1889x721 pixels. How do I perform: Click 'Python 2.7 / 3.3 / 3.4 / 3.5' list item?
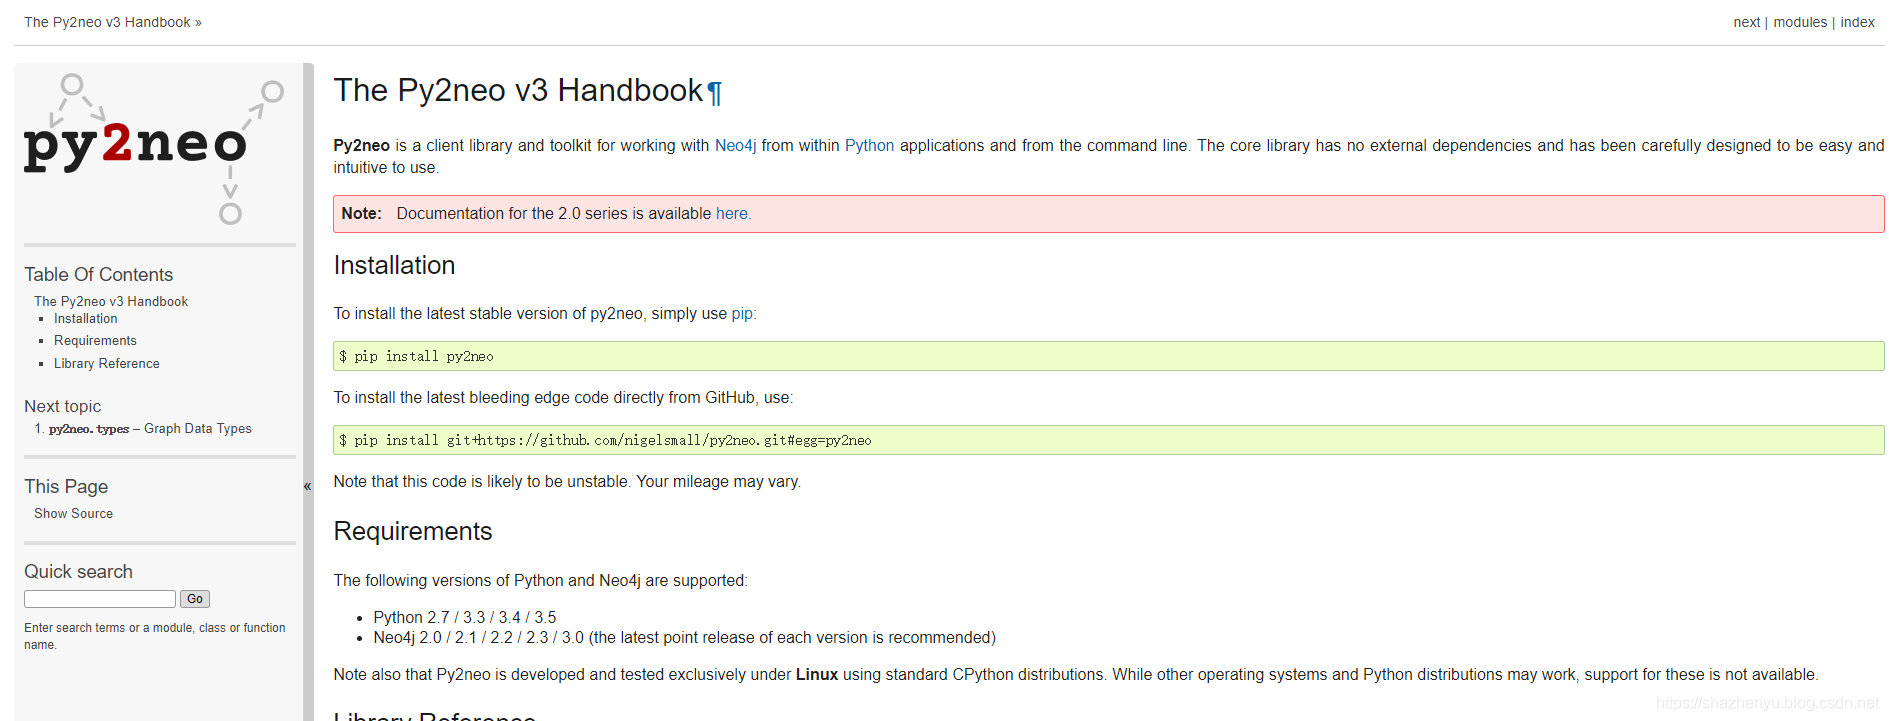[x=465, y=617]
